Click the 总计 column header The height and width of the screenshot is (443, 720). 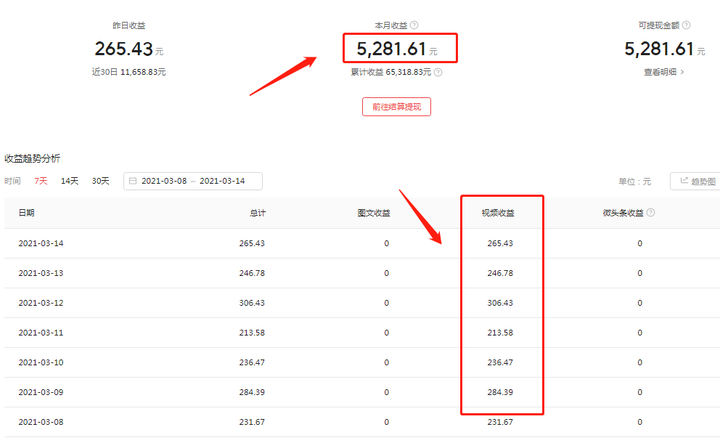click(257, 213)
